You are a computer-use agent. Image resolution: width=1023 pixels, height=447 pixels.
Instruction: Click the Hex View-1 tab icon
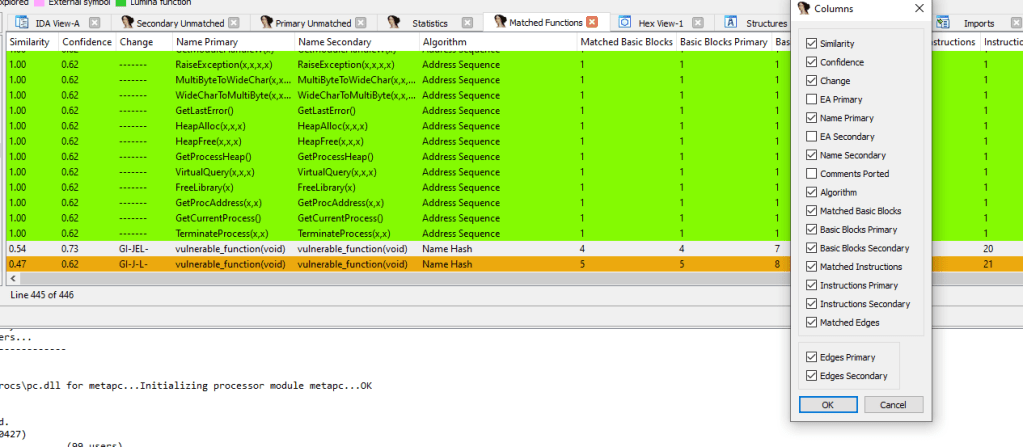click(625, 22)
